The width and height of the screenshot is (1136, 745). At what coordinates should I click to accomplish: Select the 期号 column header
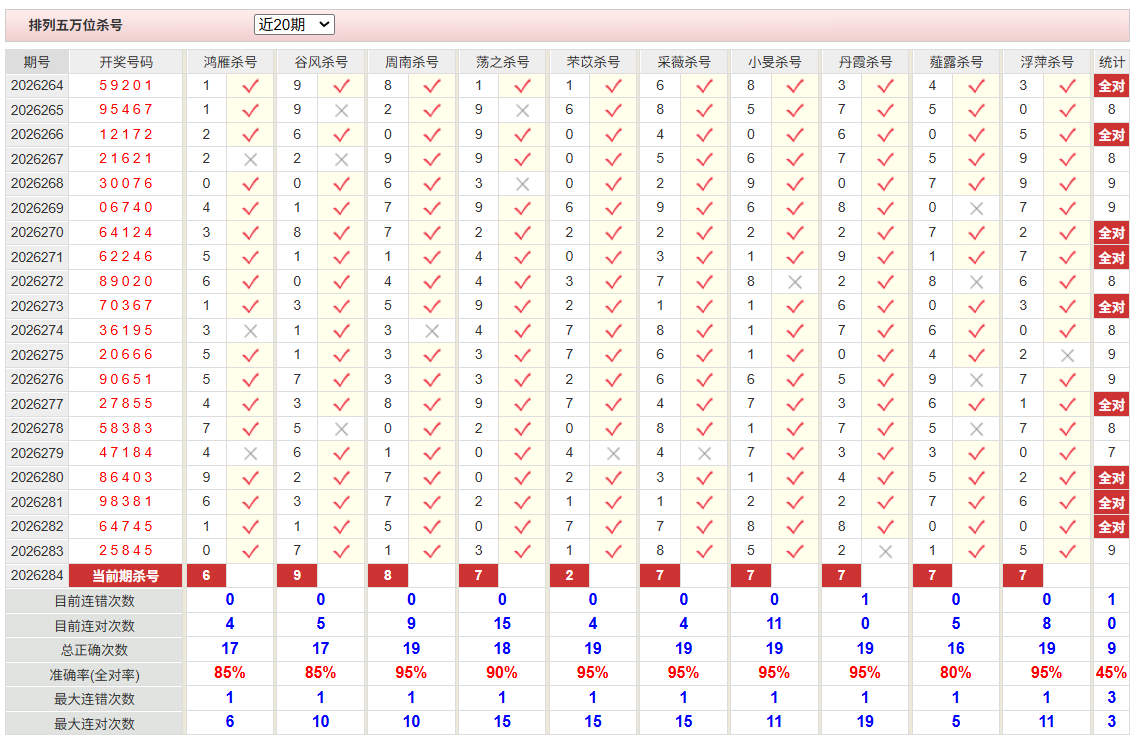pos(37,62)
